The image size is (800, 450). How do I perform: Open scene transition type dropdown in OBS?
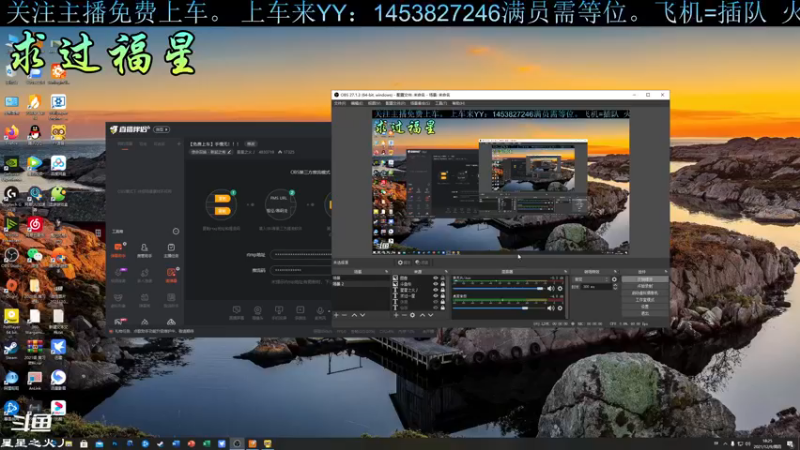pos(591,280)
